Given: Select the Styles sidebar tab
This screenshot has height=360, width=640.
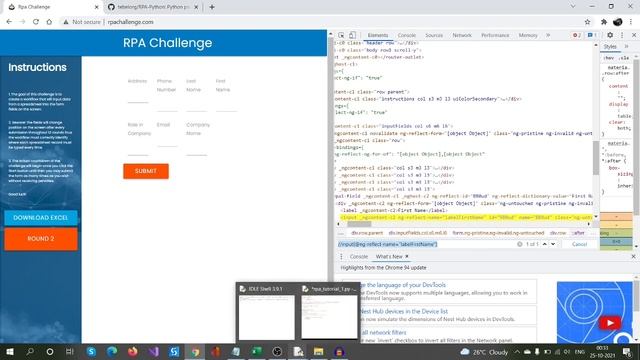Looking at the screenshot, I should [x=610, y=47].
